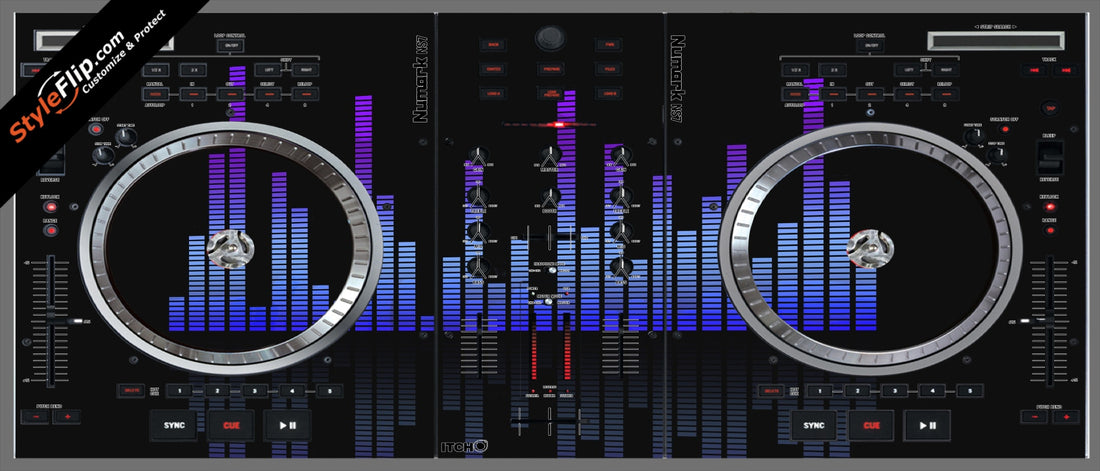Screen dimensions: 1100x471
Task: Click left deck pitch bend plus button
Action: click(x=67, y=417)
